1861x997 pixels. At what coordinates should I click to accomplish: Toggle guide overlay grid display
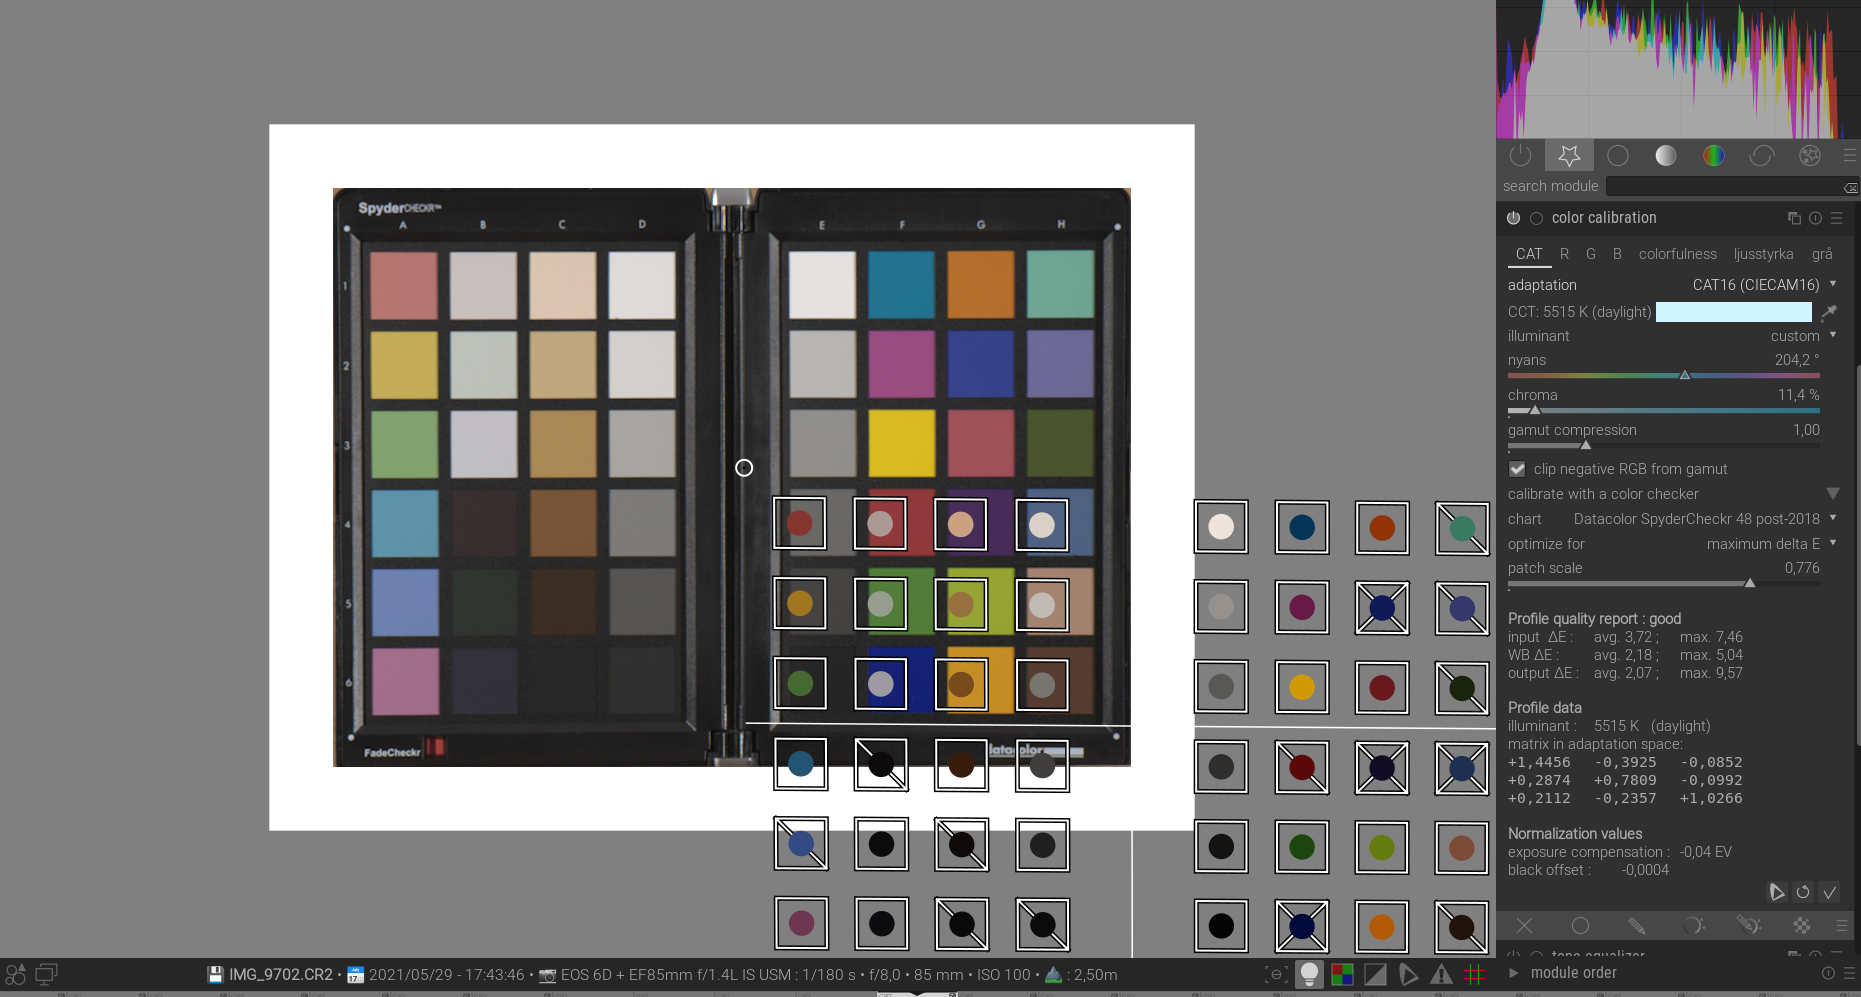coord(1474,974)
